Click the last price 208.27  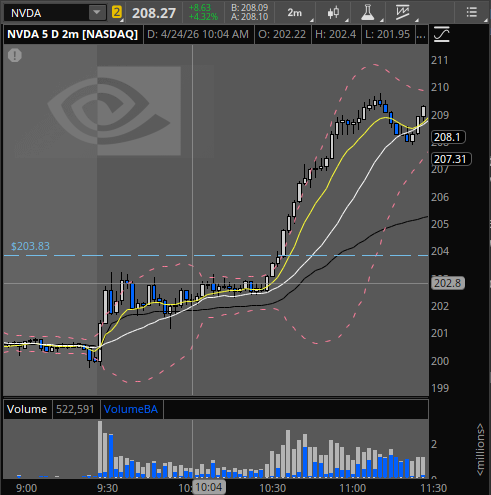(154, 13)
